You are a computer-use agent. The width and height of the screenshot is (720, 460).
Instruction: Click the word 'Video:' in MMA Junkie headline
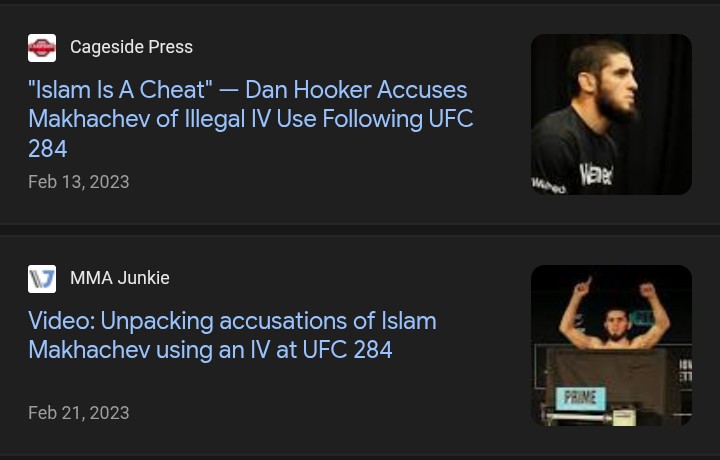coord(62,320)
